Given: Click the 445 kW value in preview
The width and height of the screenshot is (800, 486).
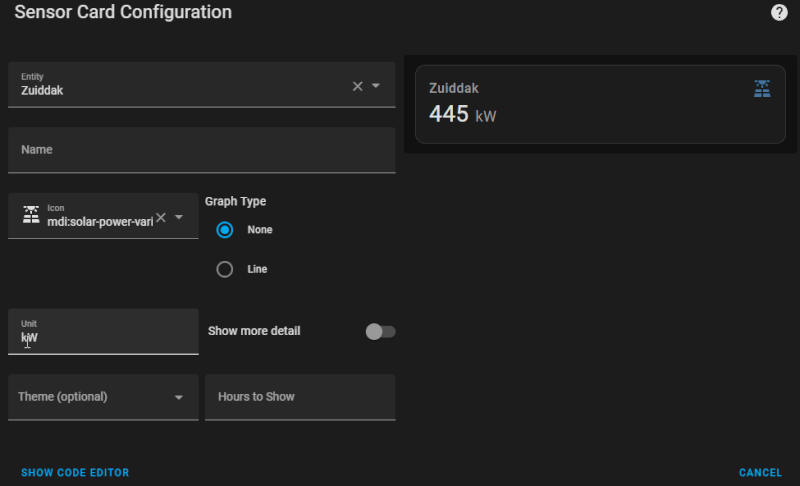Looking at the screenshot, I should (462, 115).
